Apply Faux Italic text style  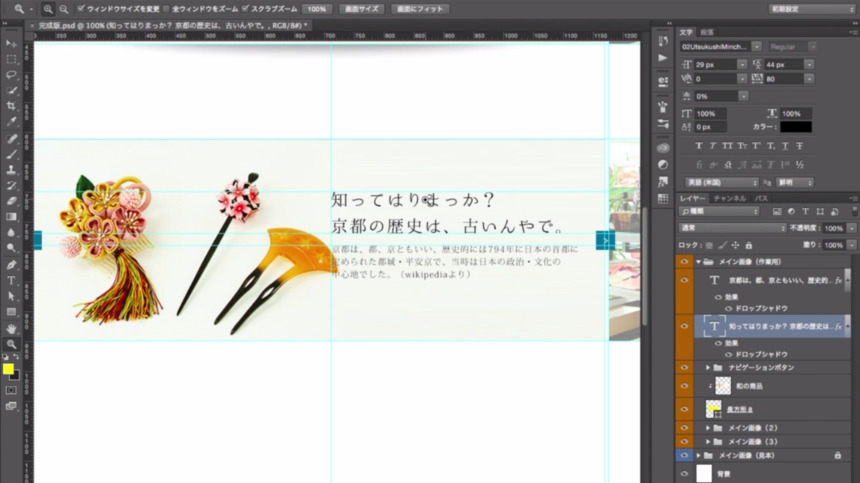(x=713, y=146)
